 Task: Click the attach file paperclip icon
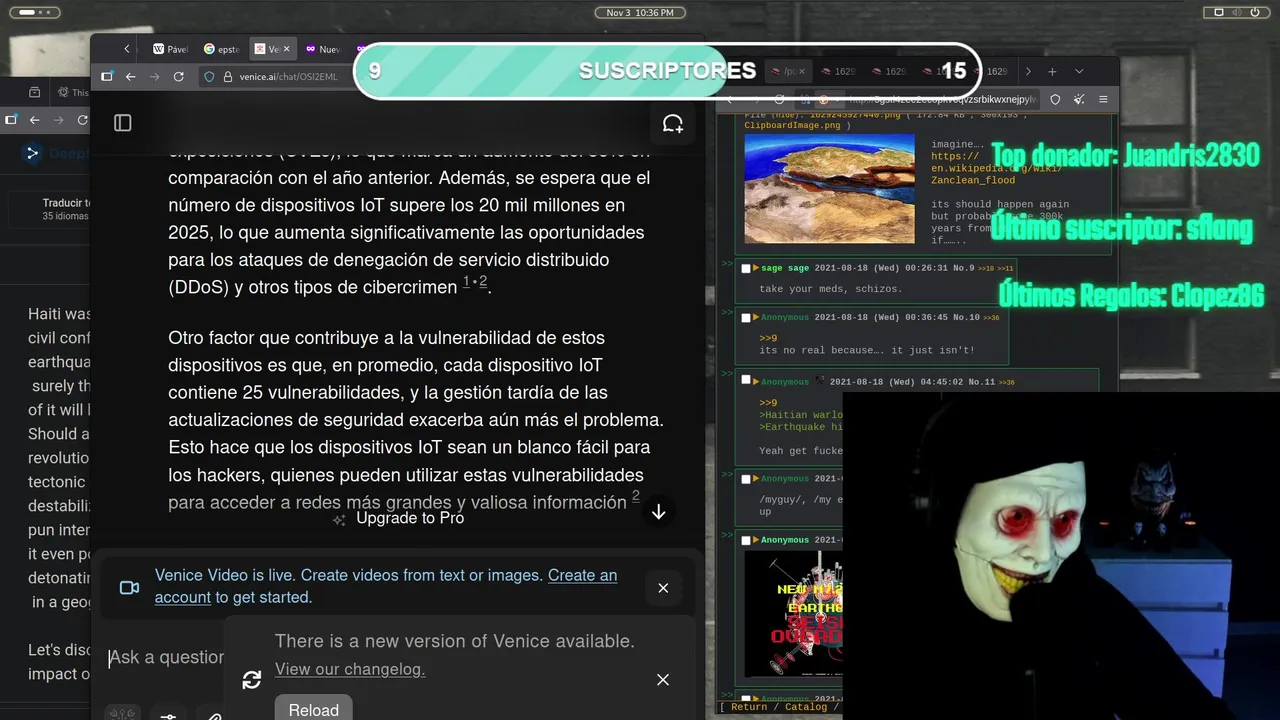point(214,715)
